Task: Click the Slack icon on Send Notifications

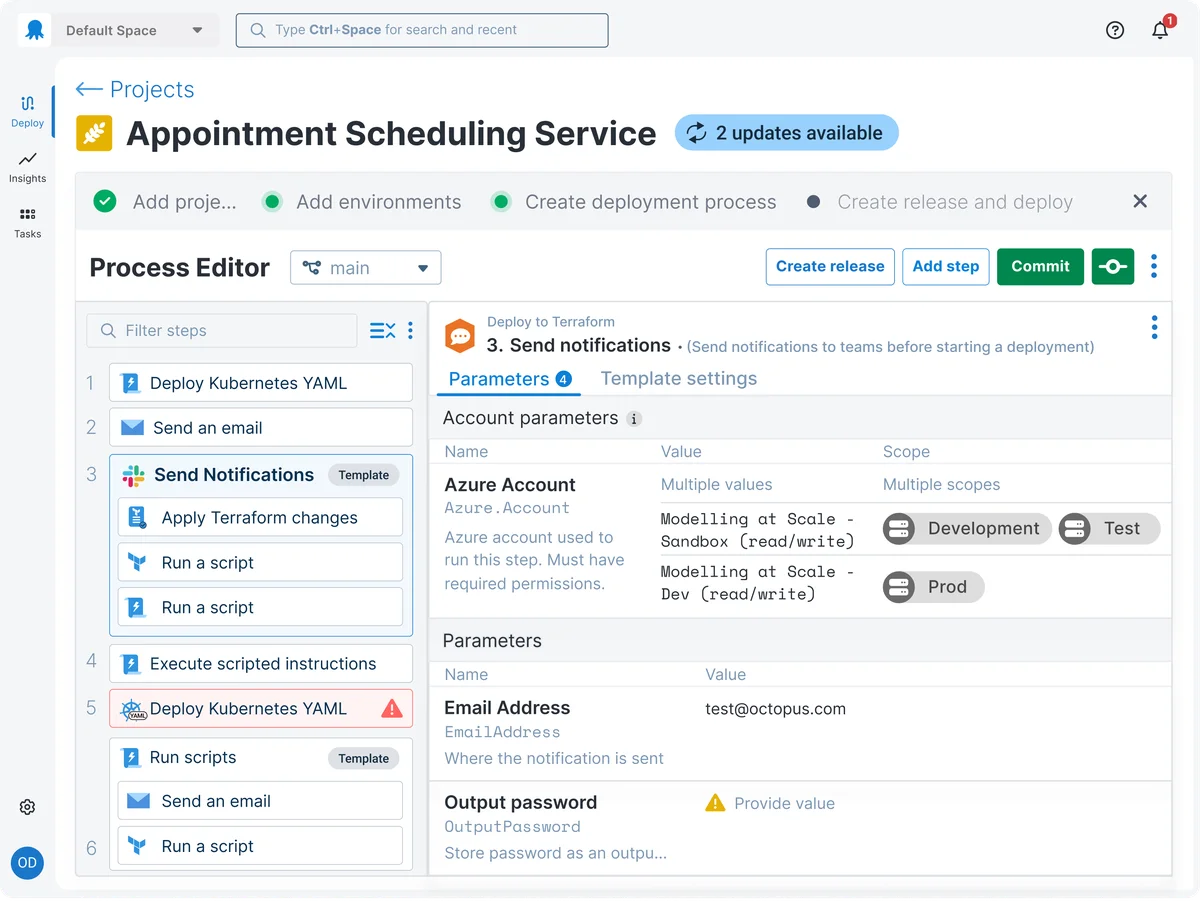Action: tap(133, 475)
